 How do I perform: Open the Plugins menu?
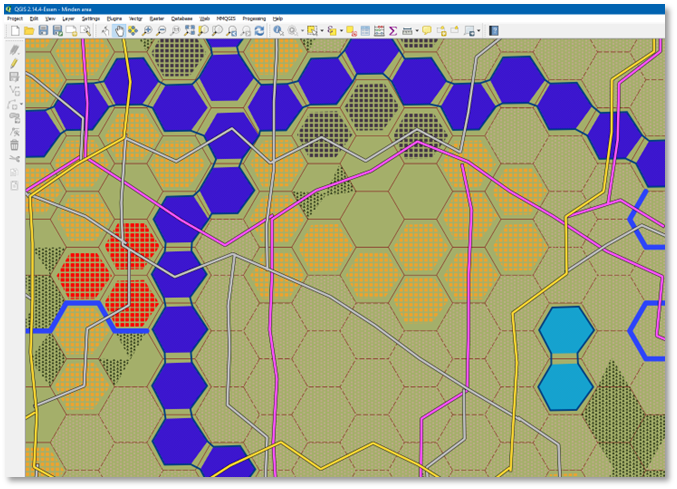coord(112,18)
